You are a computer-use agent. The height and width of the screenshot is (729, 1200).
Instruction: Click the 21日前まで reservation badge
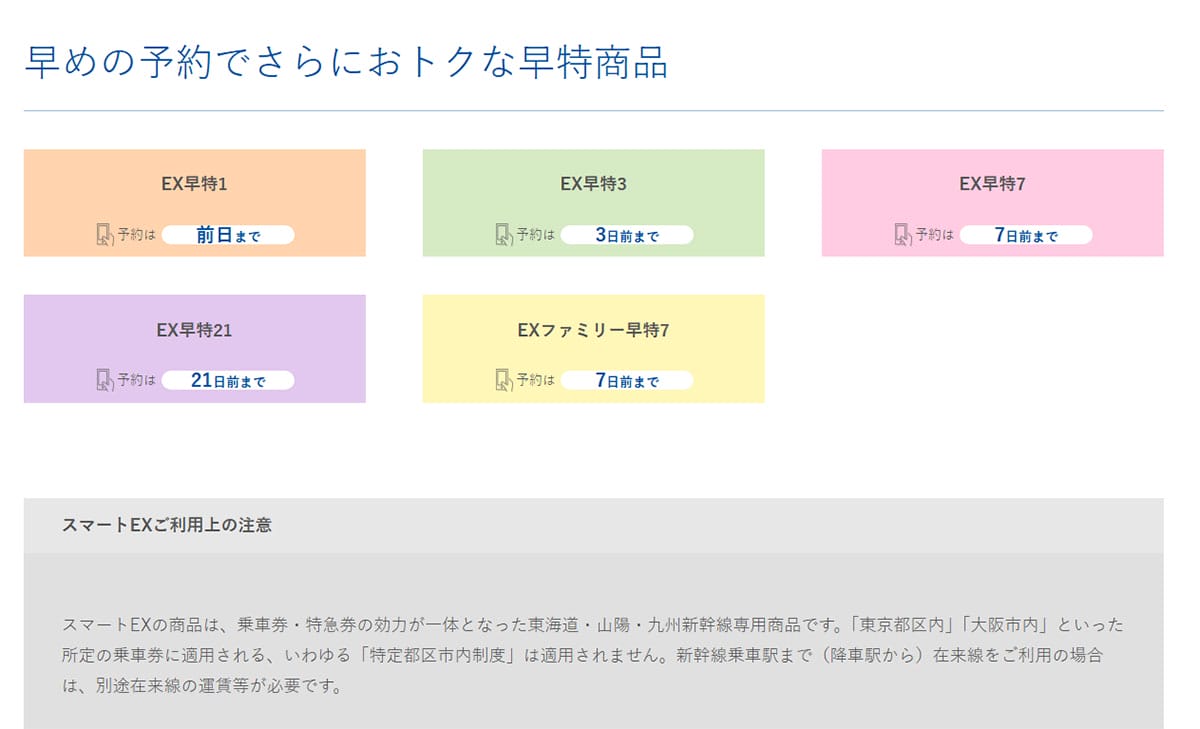coord(228,380)
